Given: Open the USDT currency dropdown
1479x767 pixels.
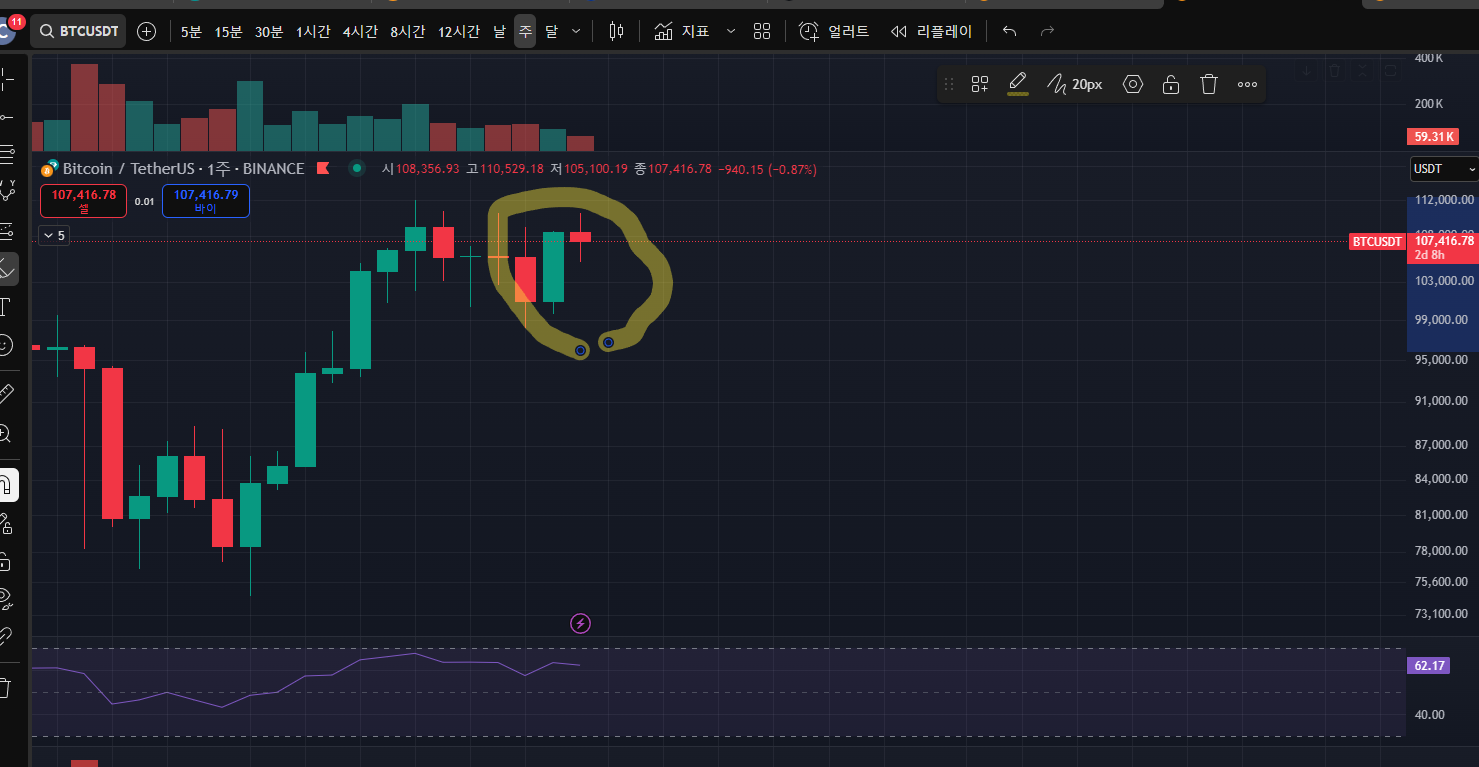Looking at the screenshot, I should [x=1443, y=170].
